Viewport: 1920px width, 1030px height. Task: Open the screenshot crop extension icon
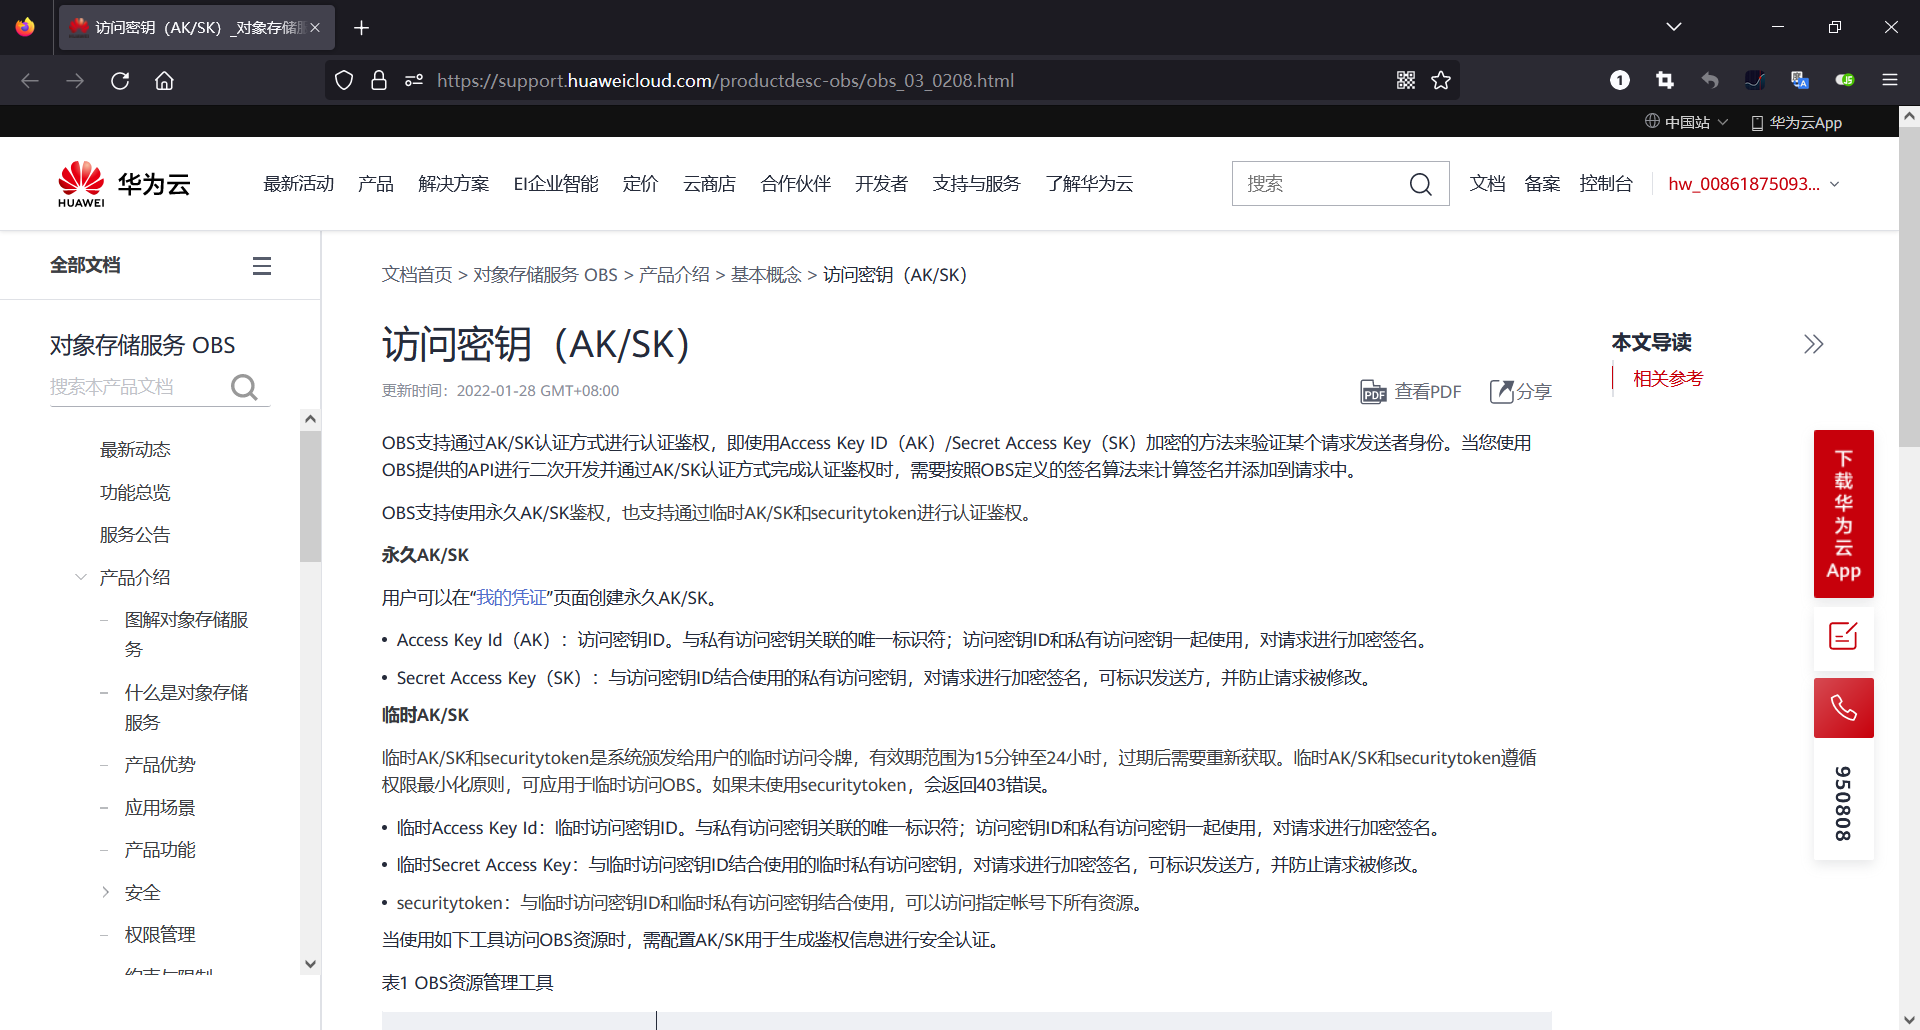tap(1664, 80)
